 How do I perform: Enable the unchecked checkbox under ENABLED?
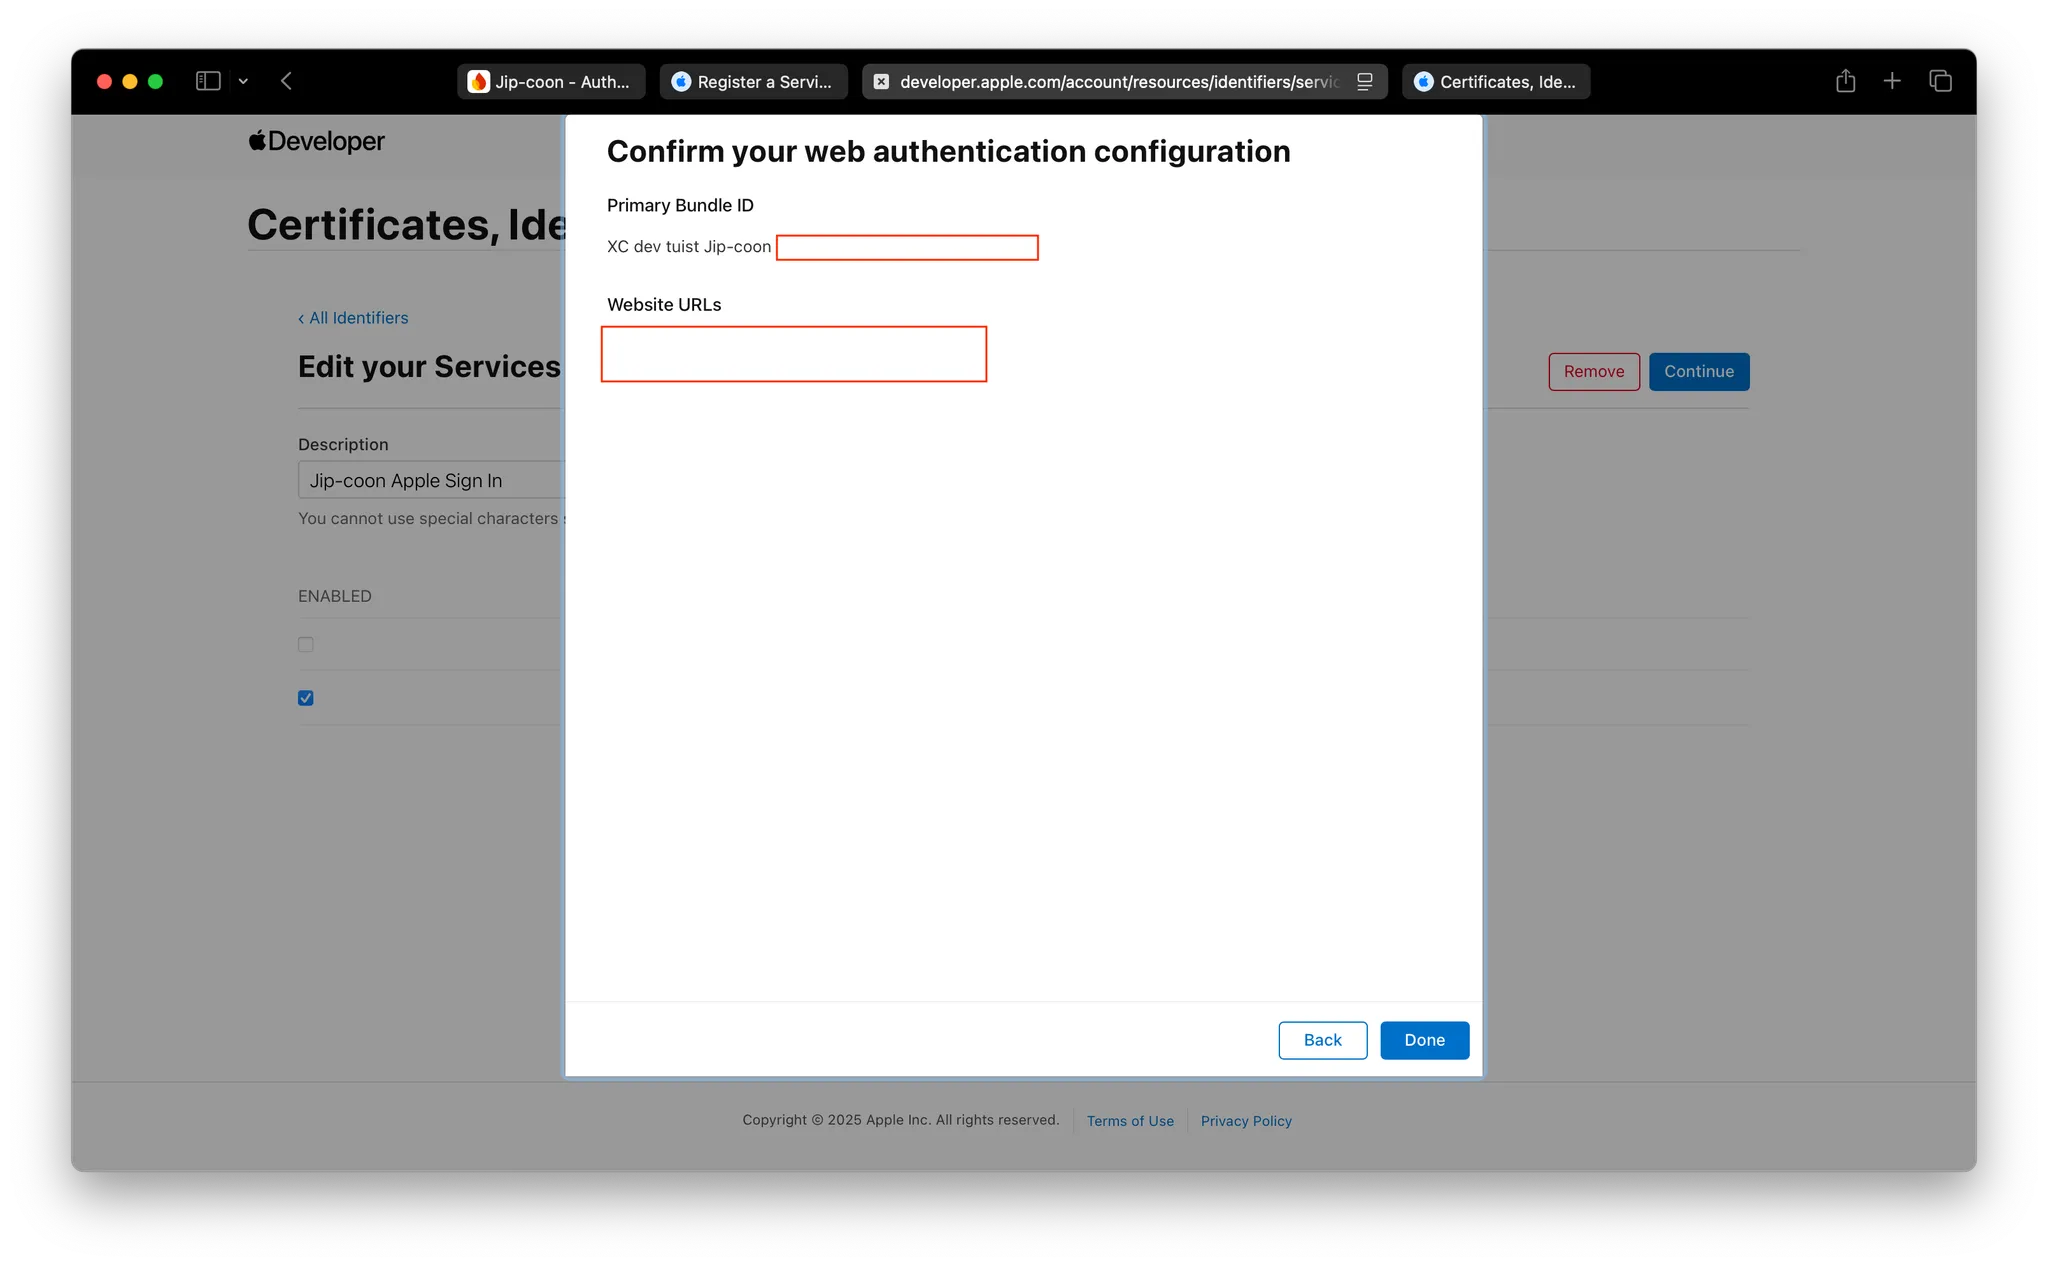click(x=306, y=645)
